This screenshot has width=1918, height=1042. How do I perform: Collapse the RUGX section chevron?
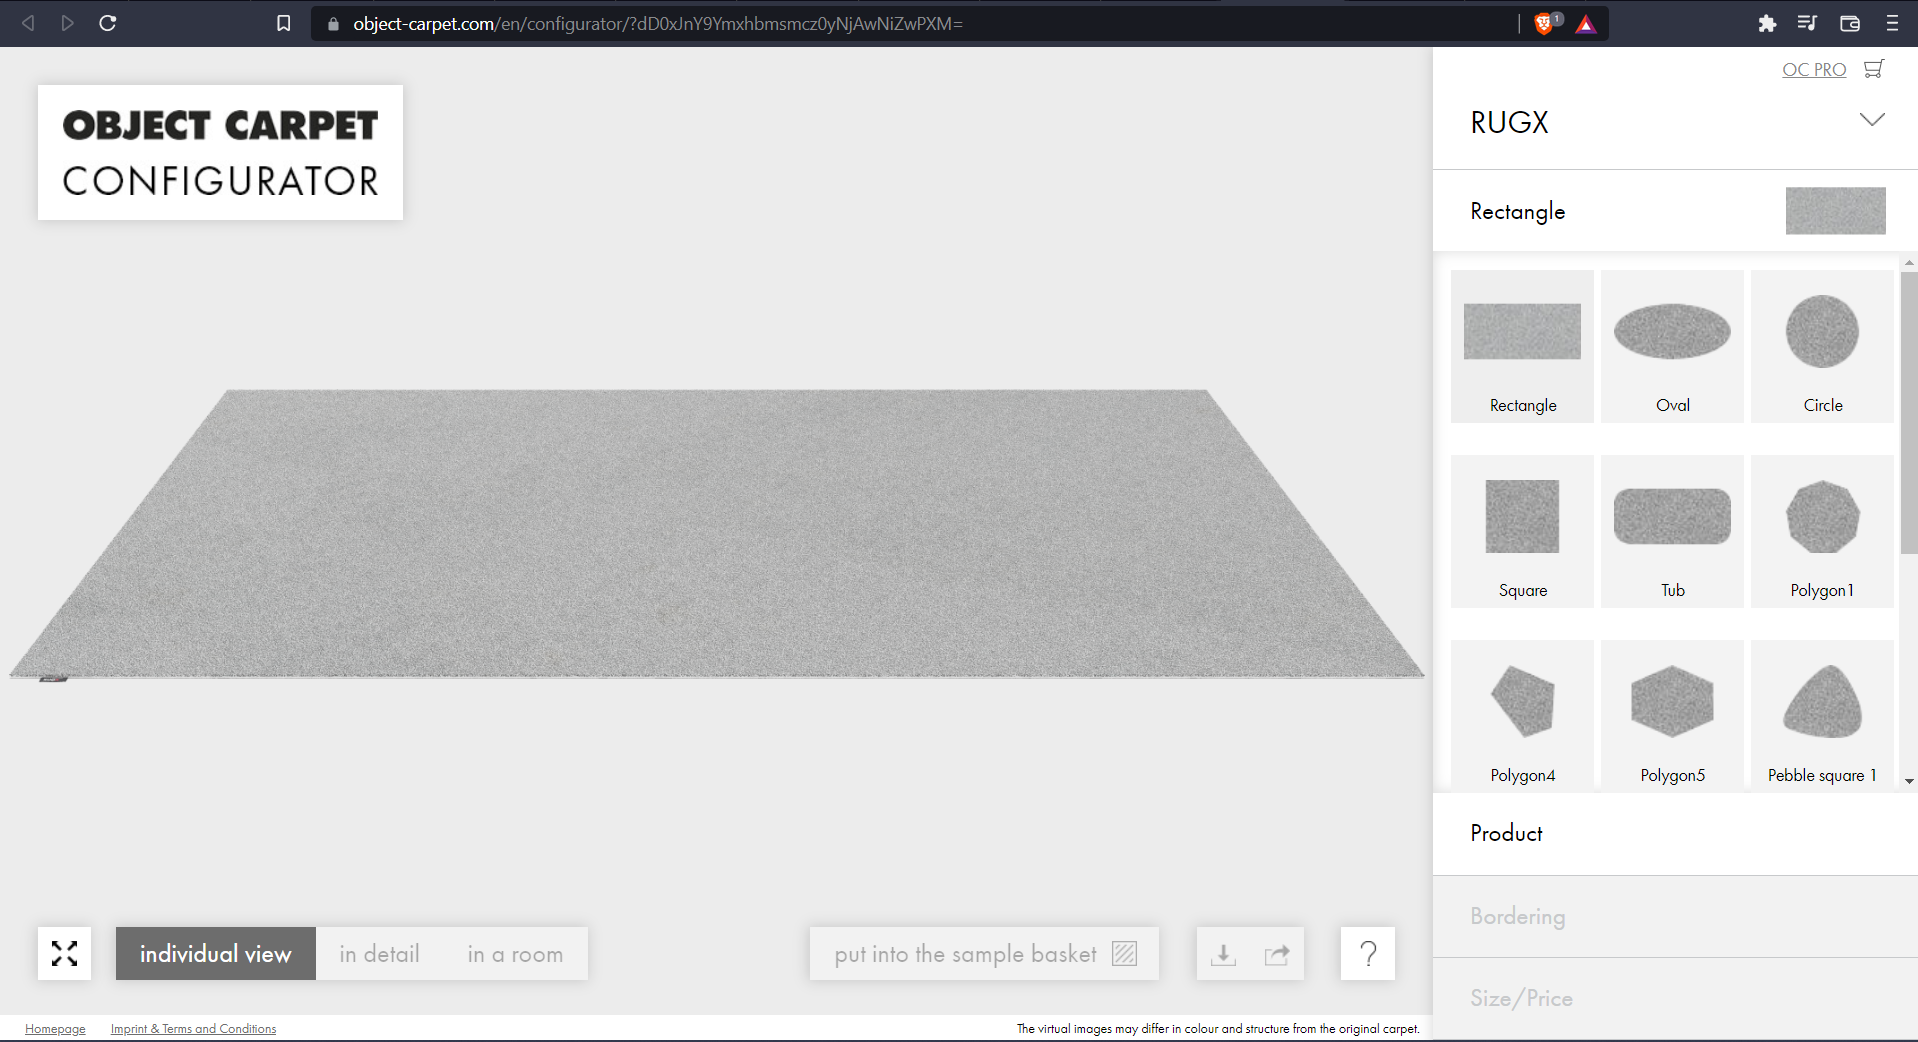pos(1871,120)
